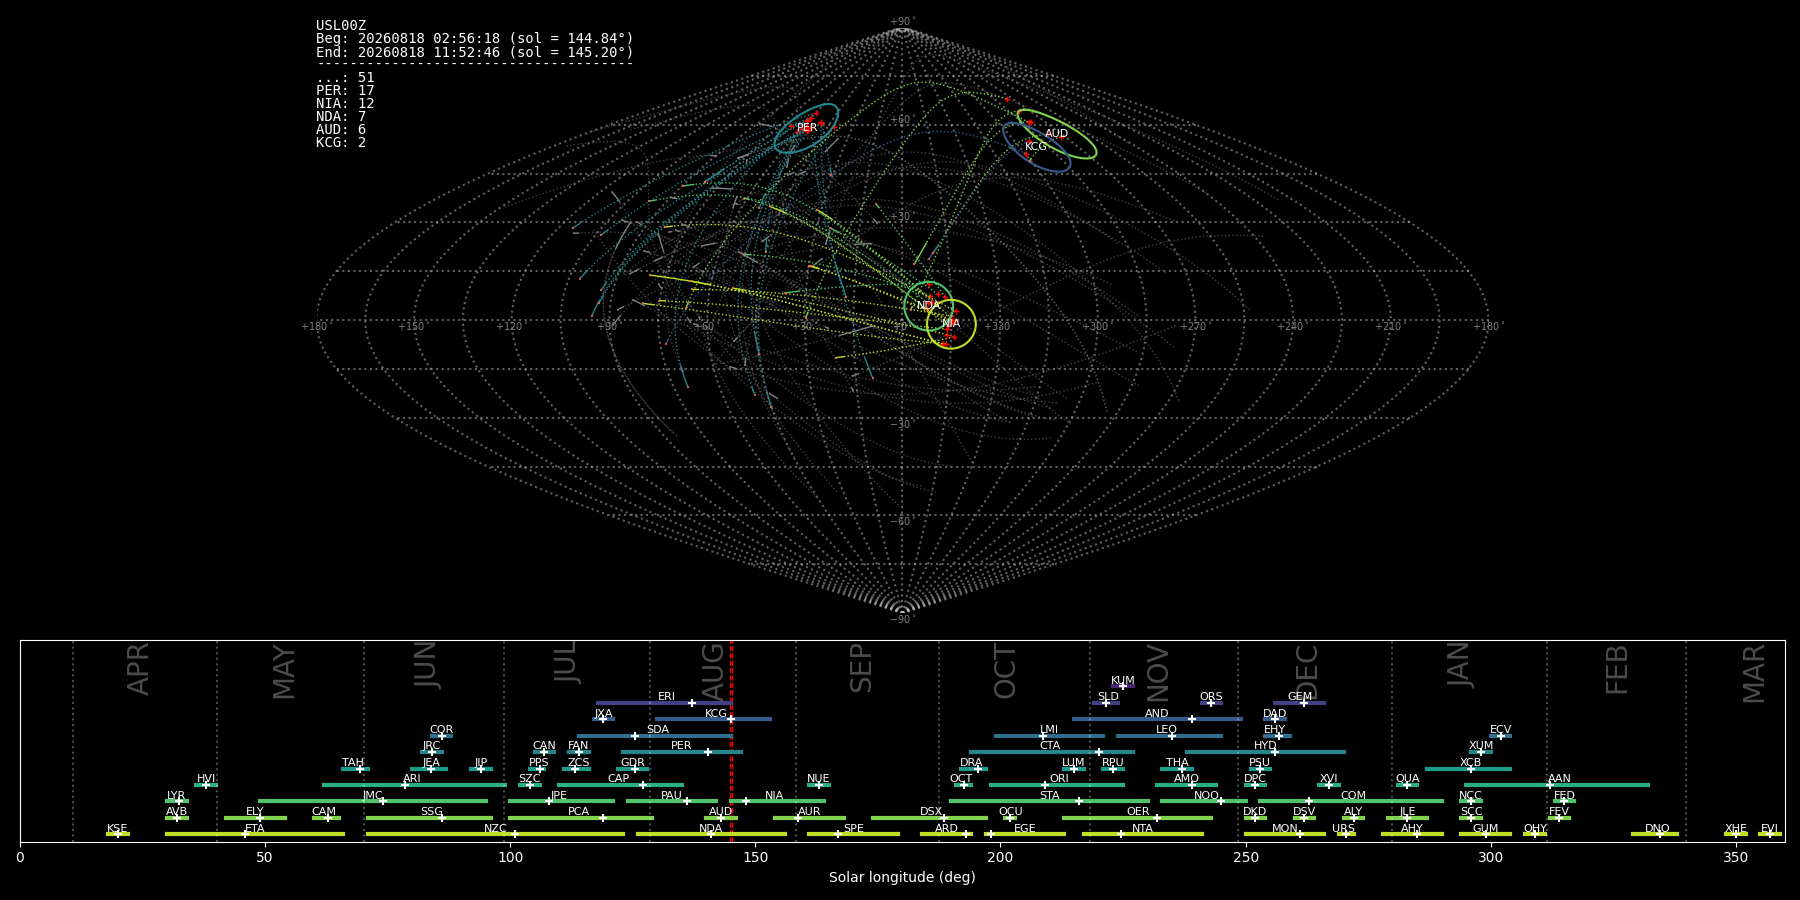
Task: Click the AUG month label in timeline
Action: (714, 670)
